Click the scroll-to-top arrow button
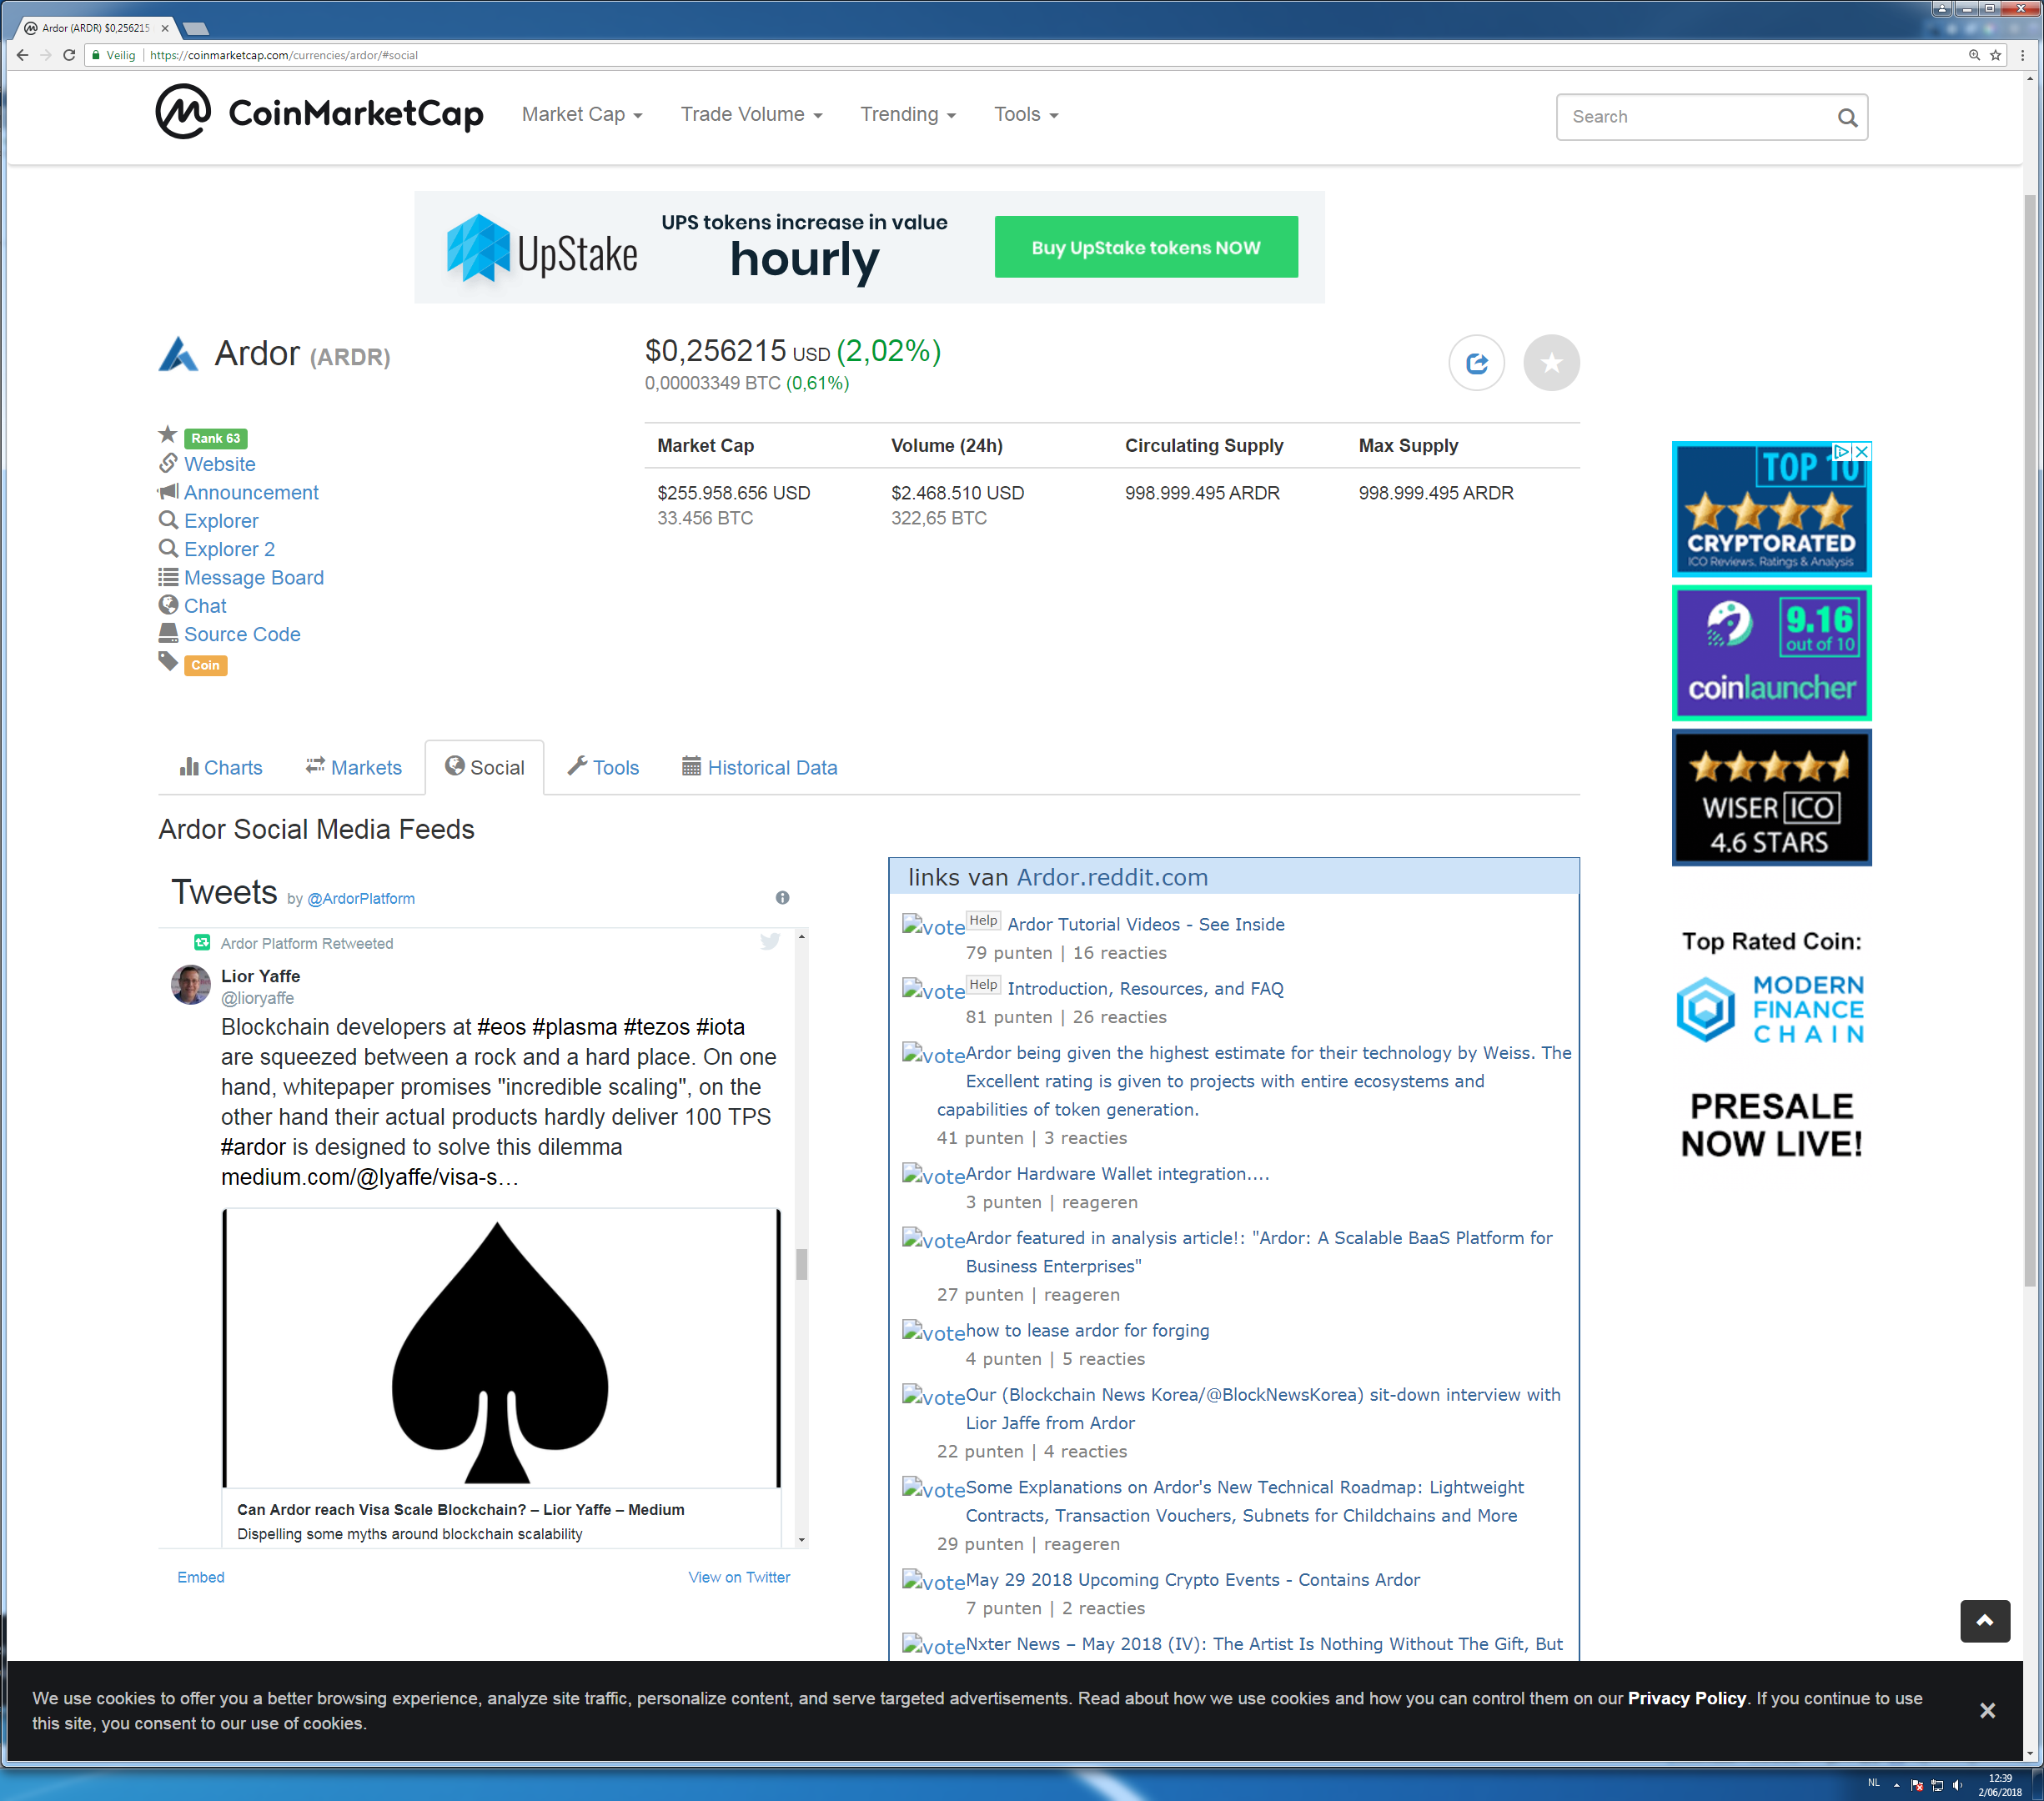The width and height of the screenshot is (2044, 1801). 1985,1621
